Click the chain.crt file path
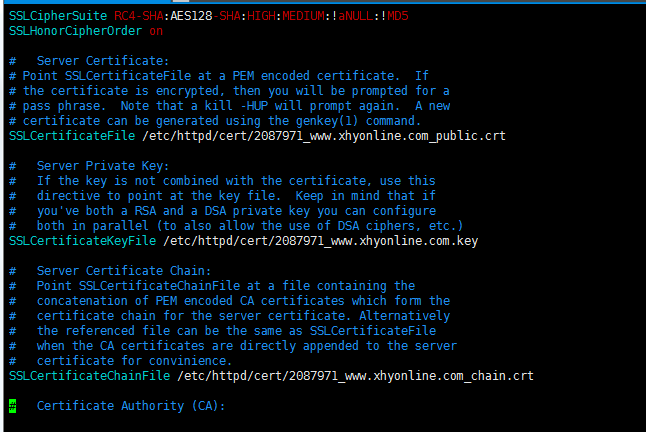 pos(355,376)
